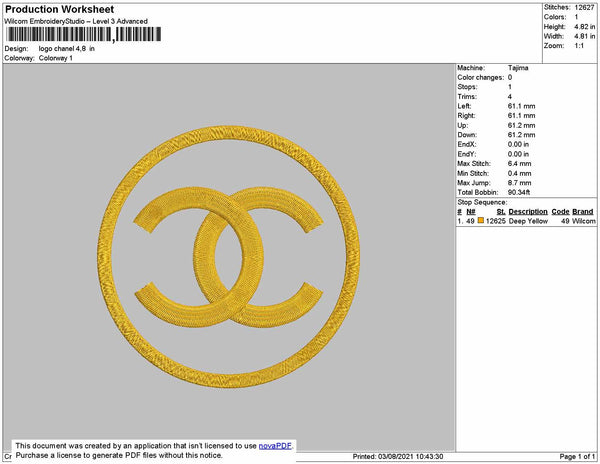Select the 'EndY:' label
Viewport: 600px width, 464px height.
pyautogui.click(x=466, y=154)
